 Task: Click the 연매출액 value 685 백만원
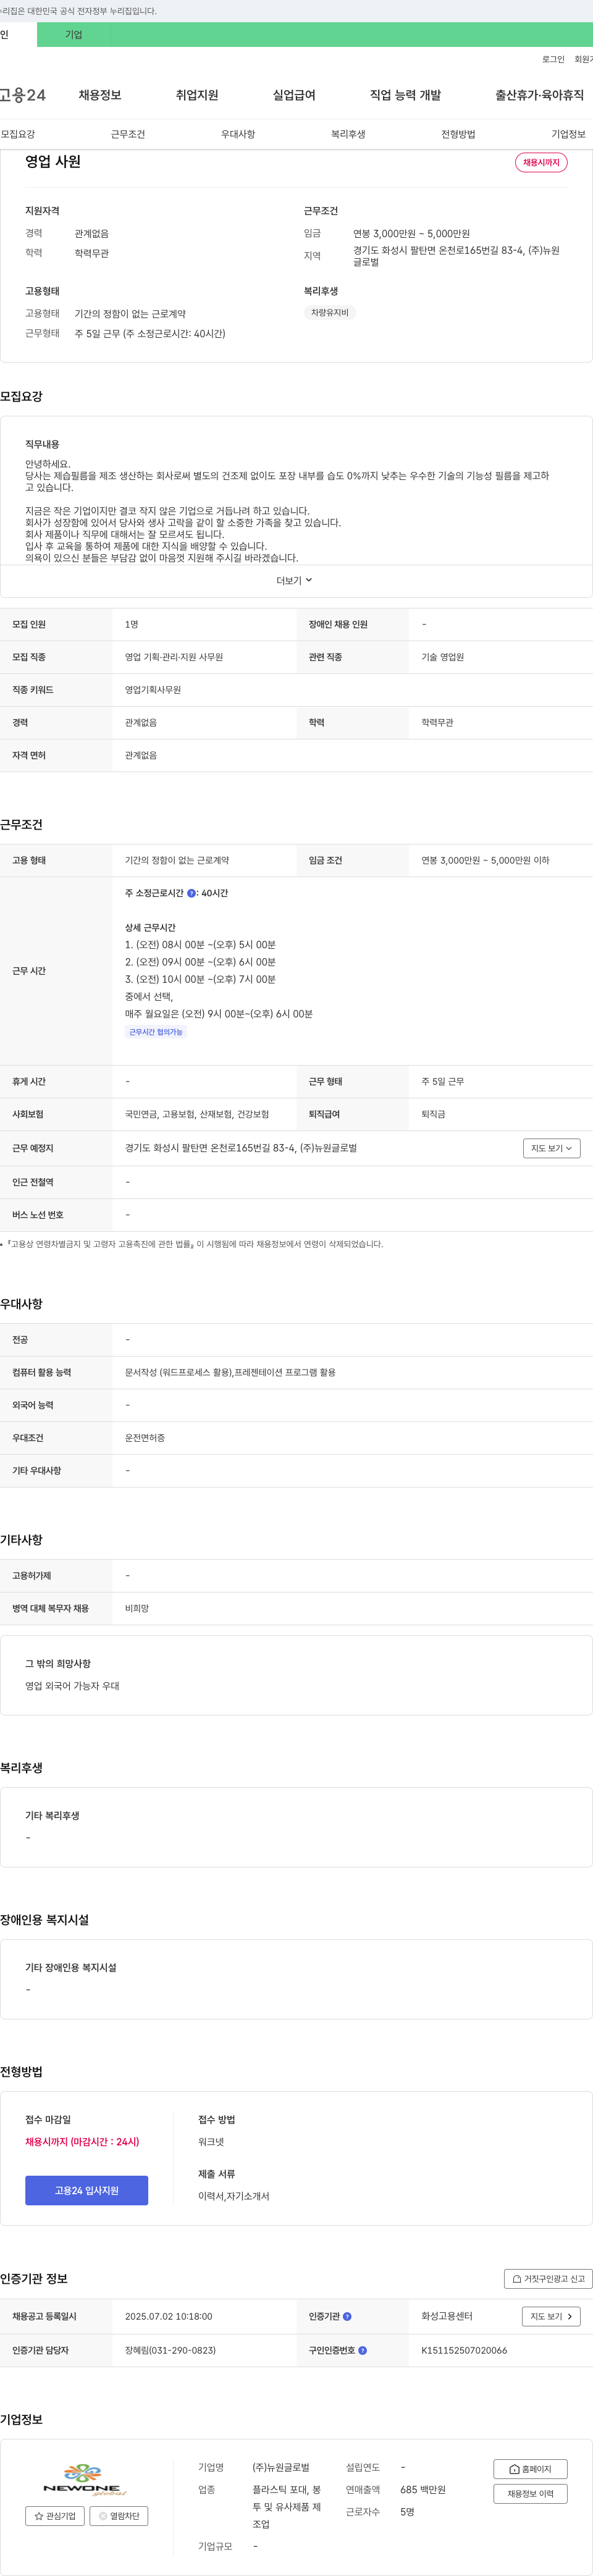[x=423, y=2489]
